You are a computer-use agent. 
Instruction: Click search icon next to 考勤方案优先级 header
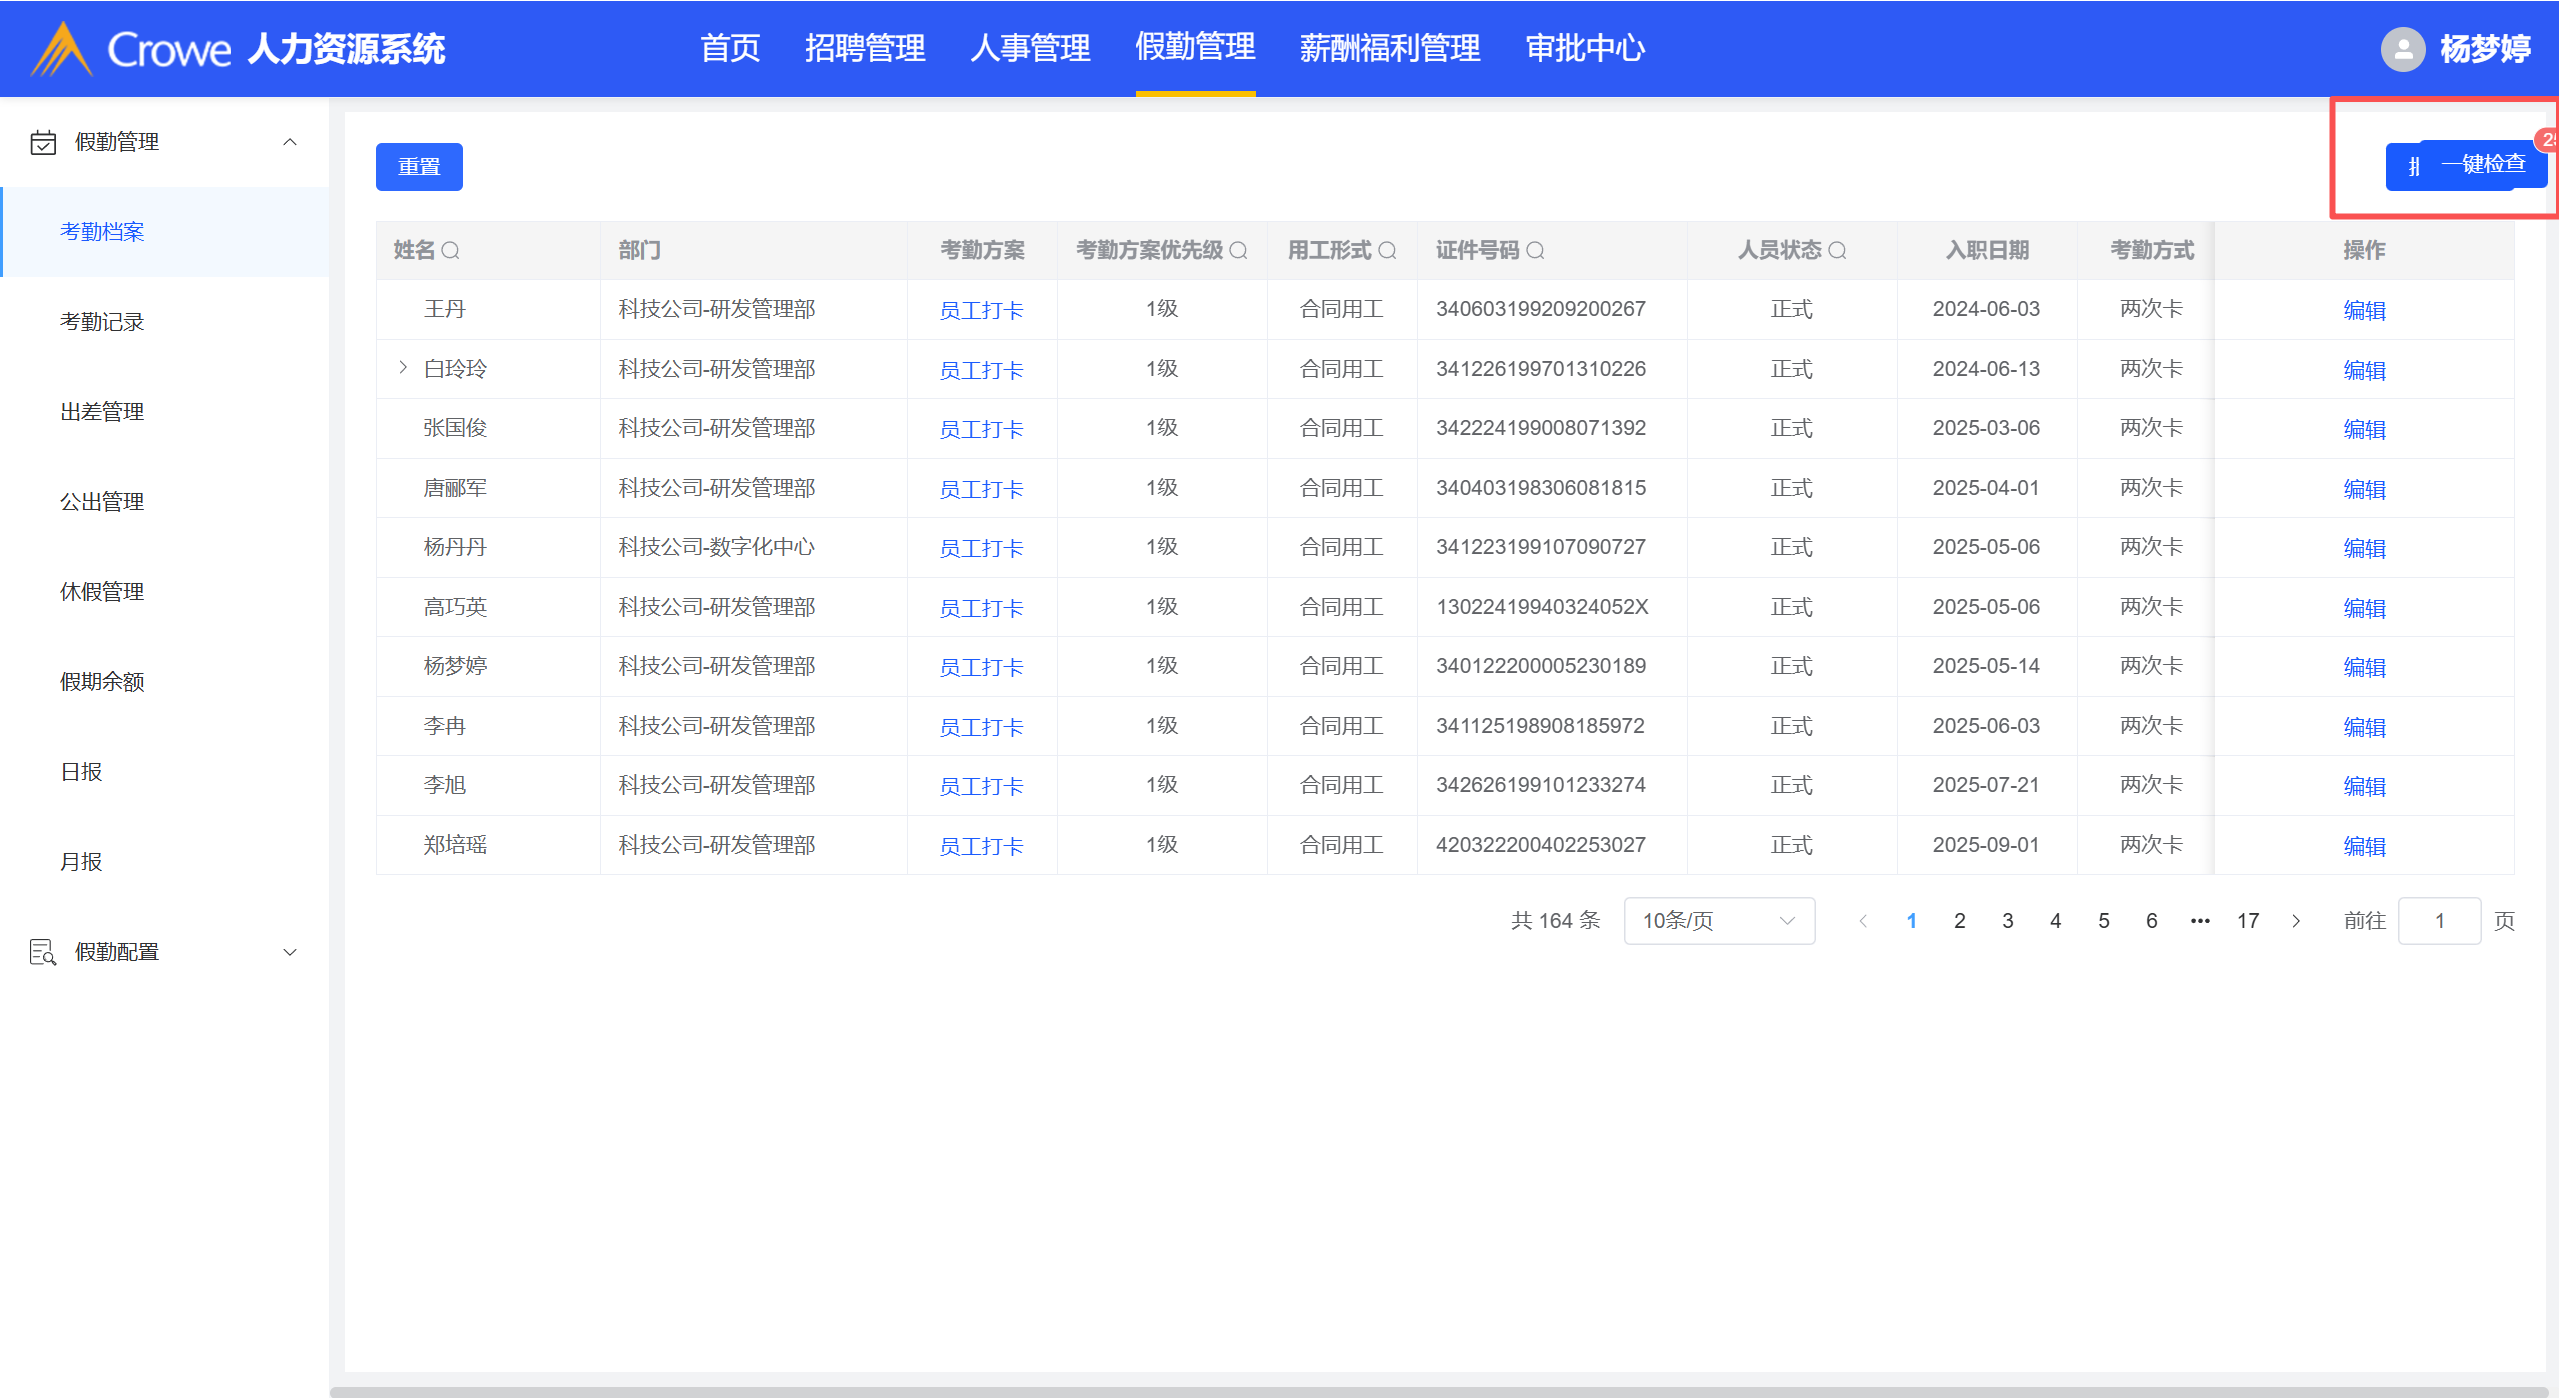[1238, 250]
